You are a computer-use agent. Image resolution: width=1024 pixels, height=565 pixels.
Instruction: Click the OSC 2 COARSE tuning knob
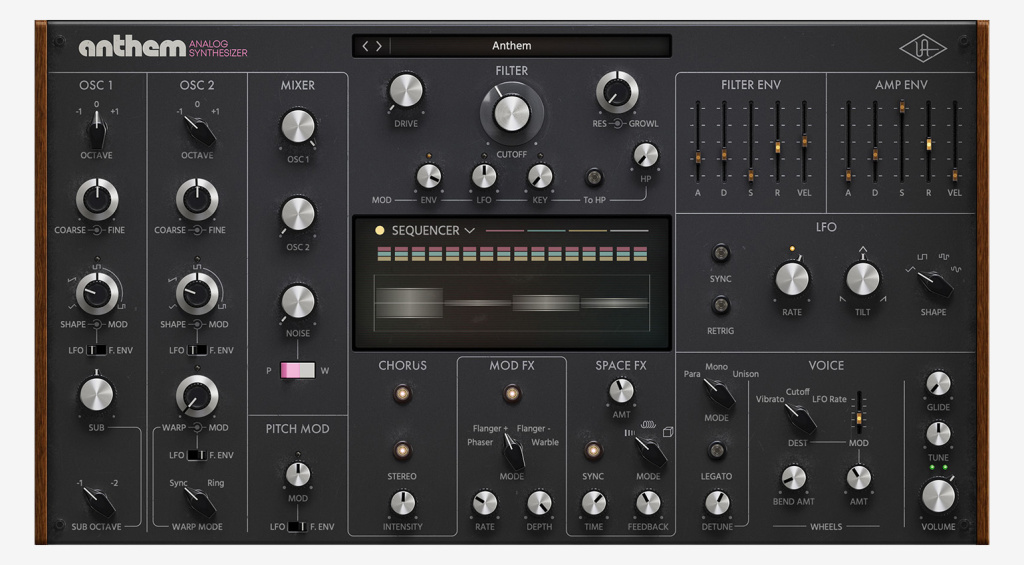coord(197,199)
